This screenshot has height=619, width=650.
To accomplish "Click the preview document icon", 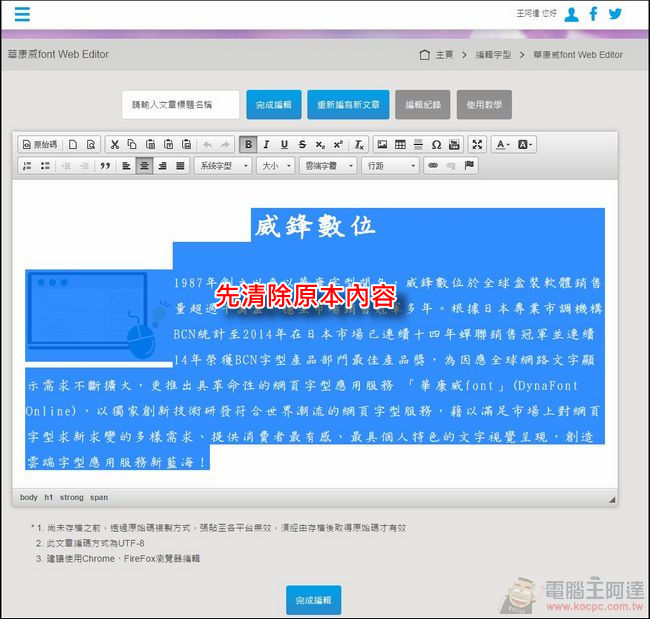I will pyautogui.click(x=91, y=144).
